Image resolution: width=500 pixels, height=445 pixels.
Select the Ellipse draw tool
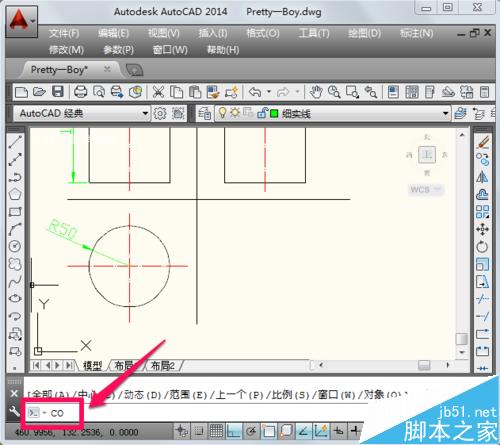(15, 299)
